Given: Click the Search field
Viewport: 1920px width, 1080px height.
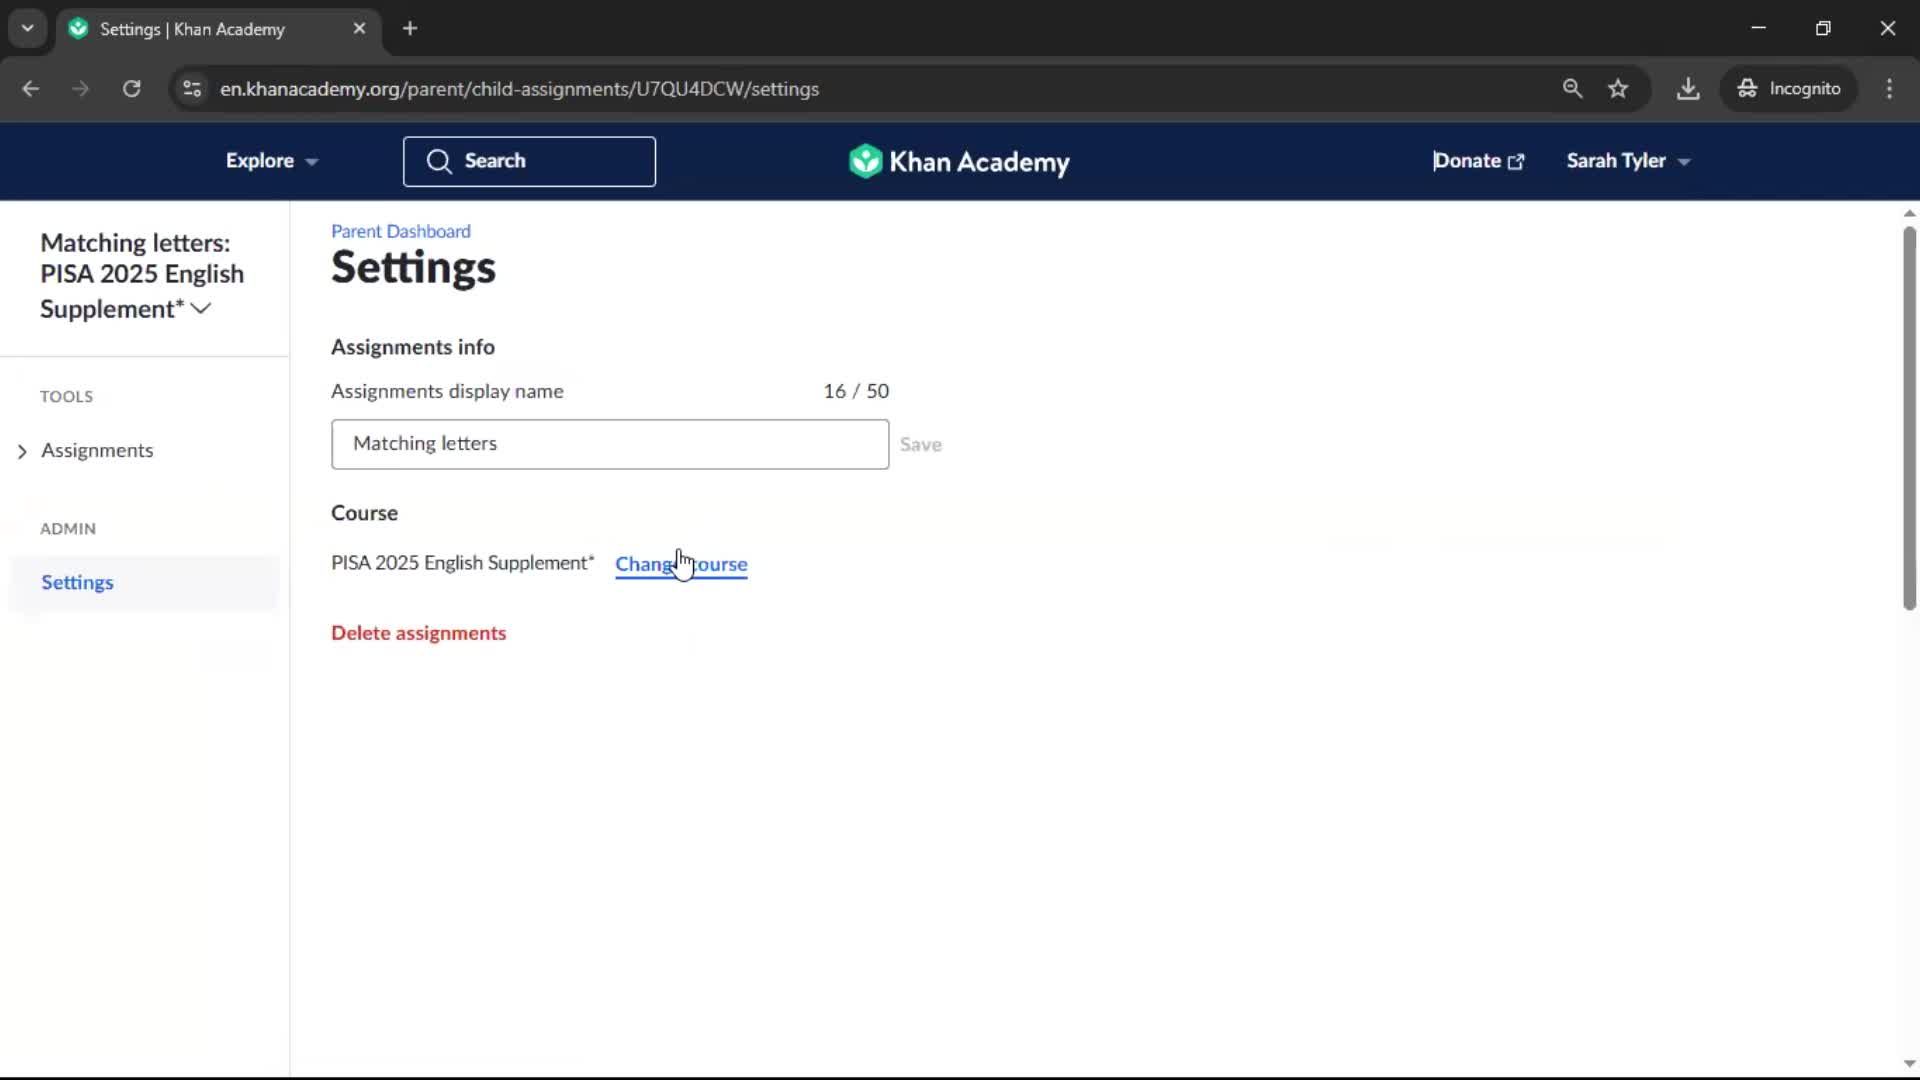Looking at the screenshot, I should 529,161.
